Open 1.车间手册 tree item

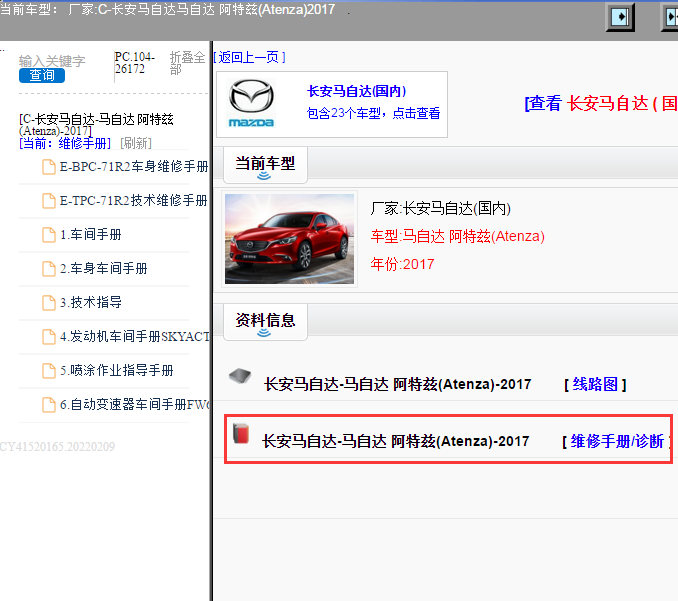pyautogui.click(x=91, y=235)
